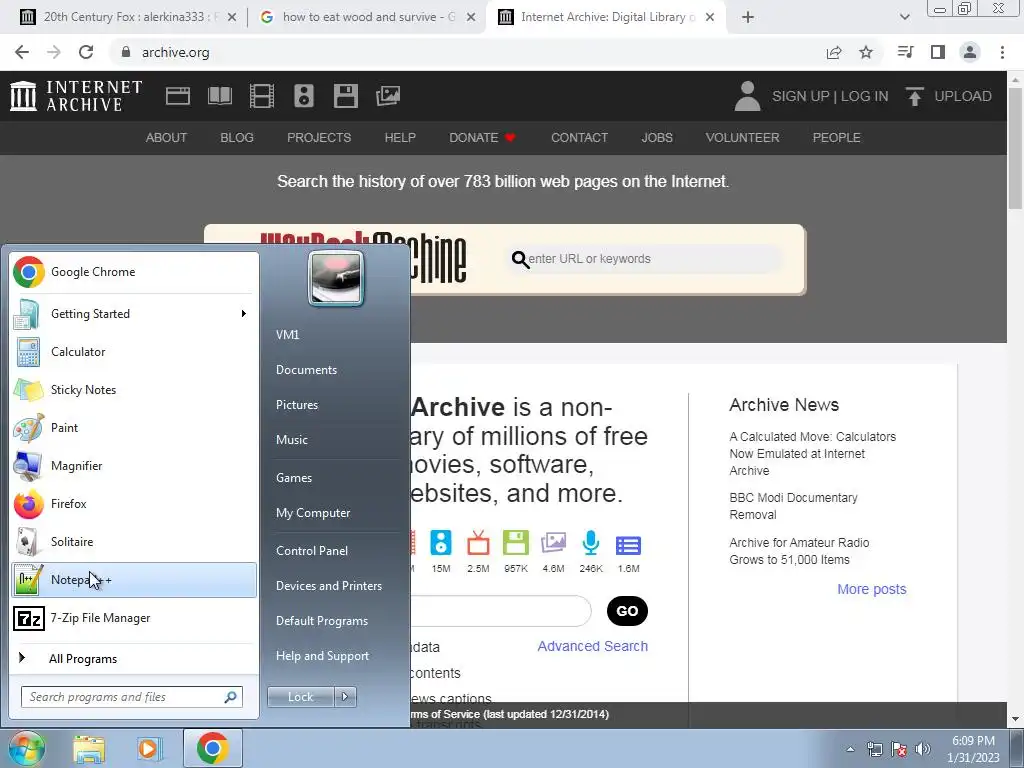Open Chrome profile avatar
Screen dimensions: 1024x768
pyautogui.click(x=970, y=52)
